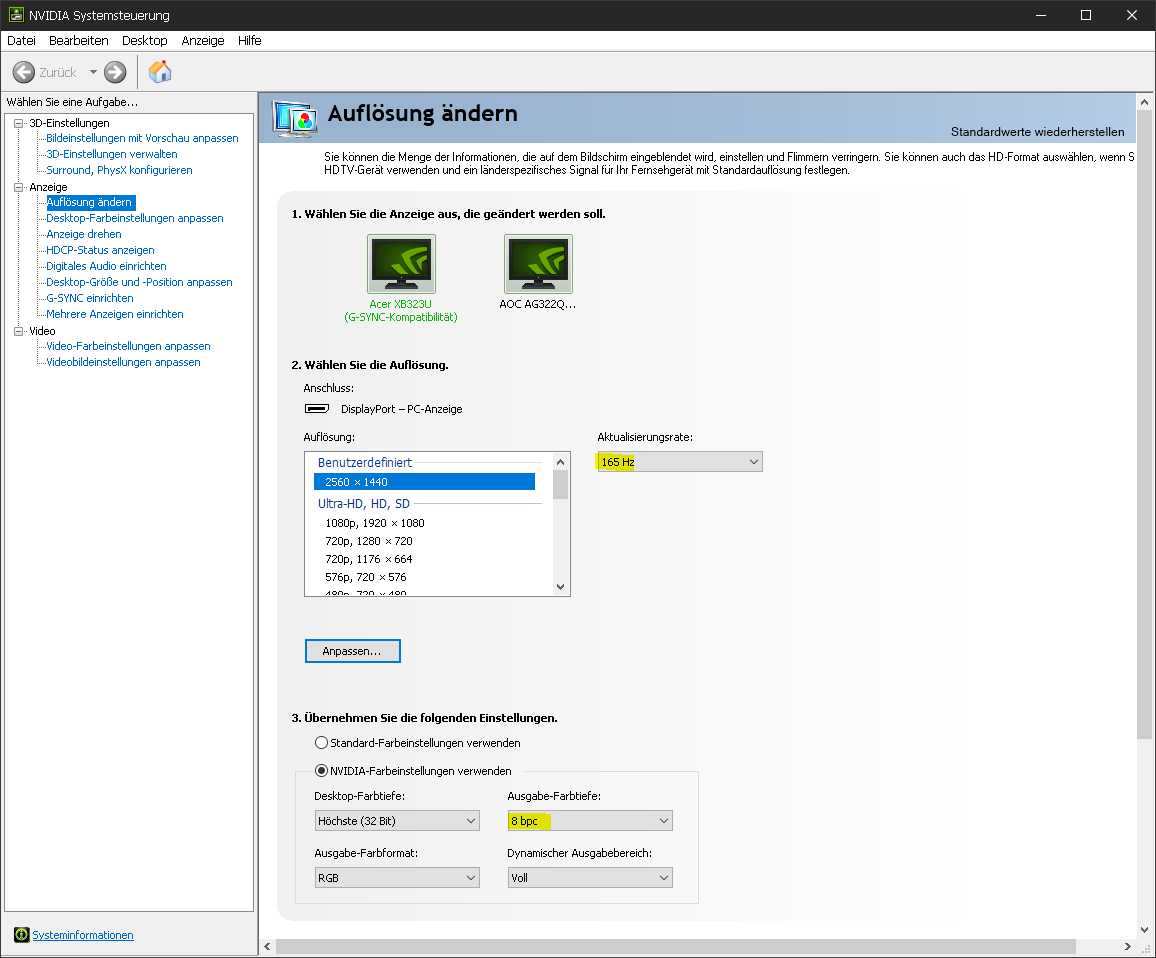Collapse the 3D-Einstellungen tree node
Image resolution: width=1156 pixels, height=958 pixels.
pos(19,123)
